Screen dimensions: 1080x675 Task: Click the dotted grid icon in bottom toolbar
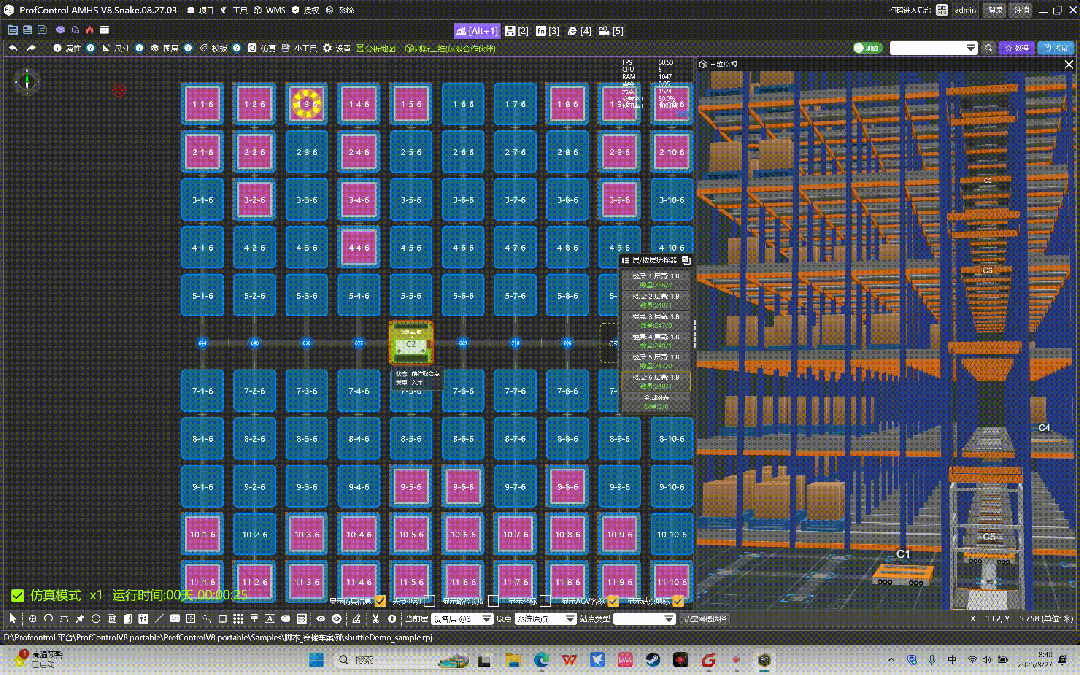pyautogui.click(x=238, y=619)
